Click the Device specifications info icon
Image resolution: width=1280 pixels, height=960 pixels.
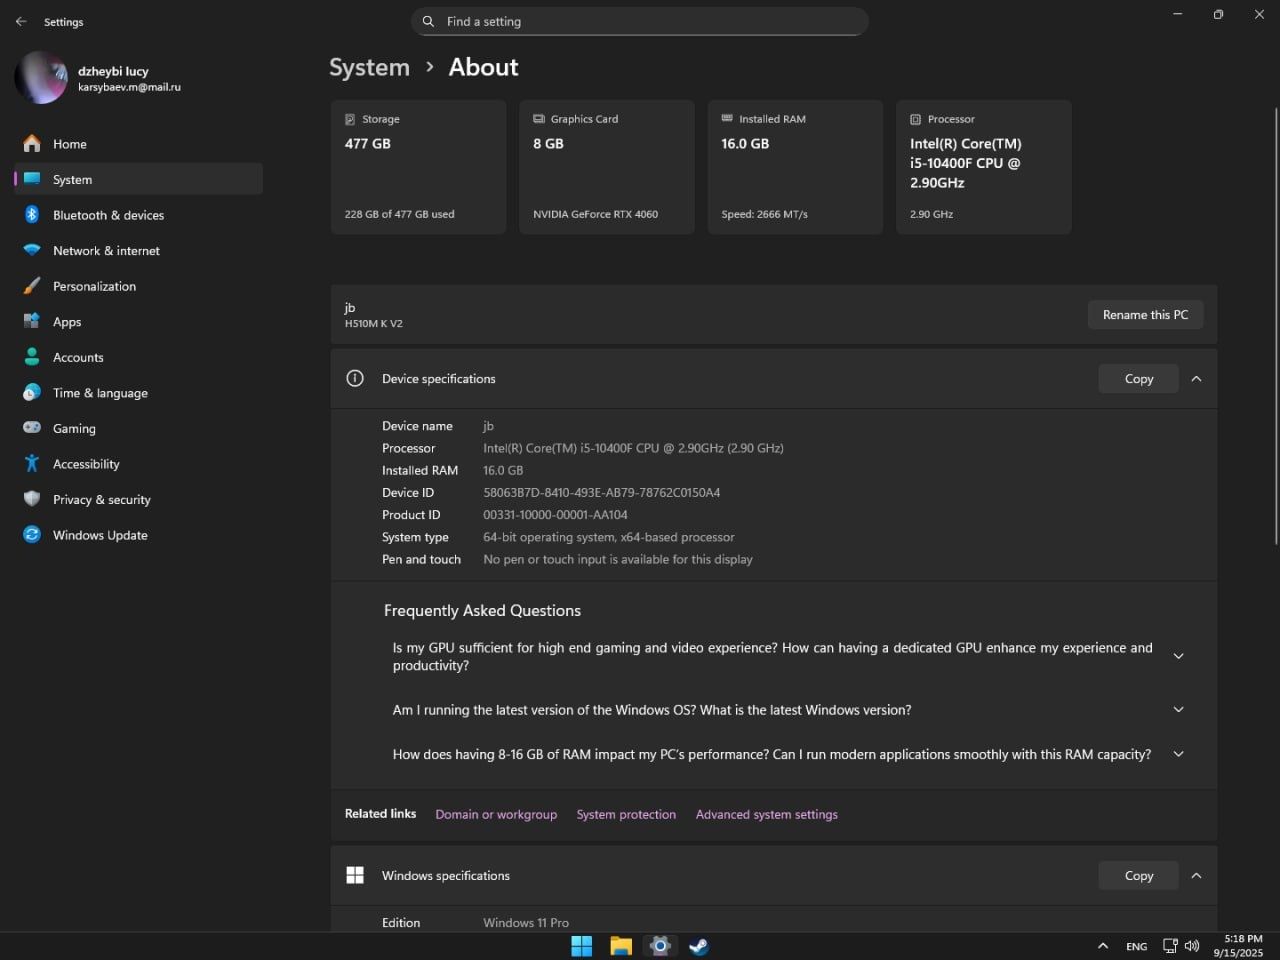(355, 378)
